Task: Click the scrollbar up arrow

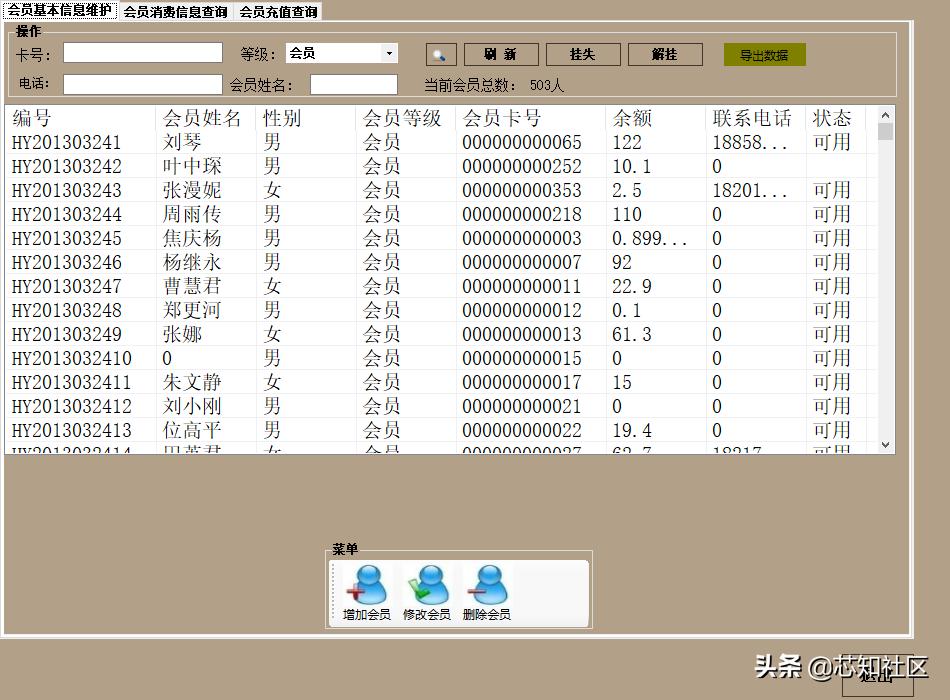Action: pyautogui.click(x=882, y=115)
